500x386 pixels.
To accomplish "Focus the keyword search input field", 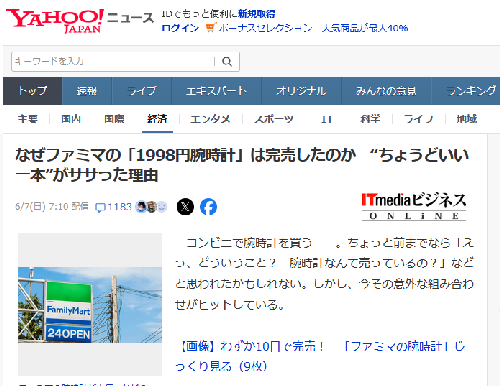I will tap(113, 61).
